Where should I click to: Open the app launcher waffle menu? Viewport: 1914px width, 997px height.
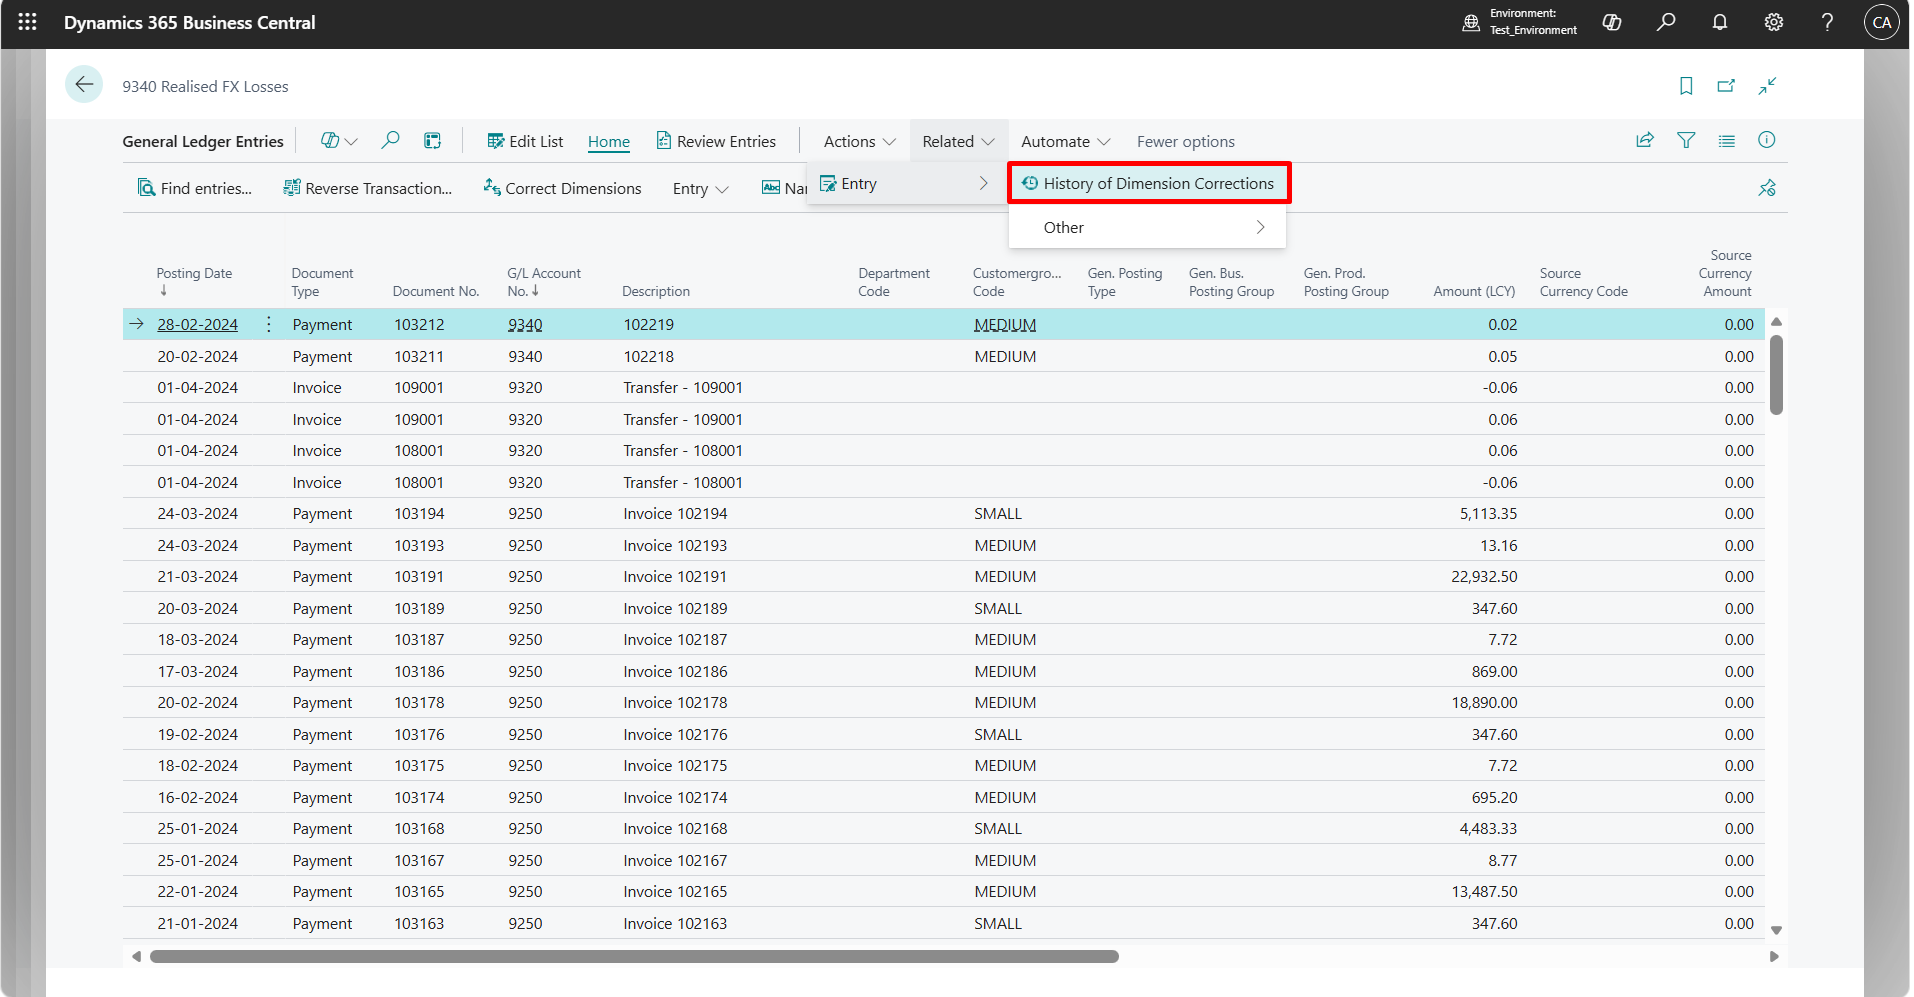[28, 22]
